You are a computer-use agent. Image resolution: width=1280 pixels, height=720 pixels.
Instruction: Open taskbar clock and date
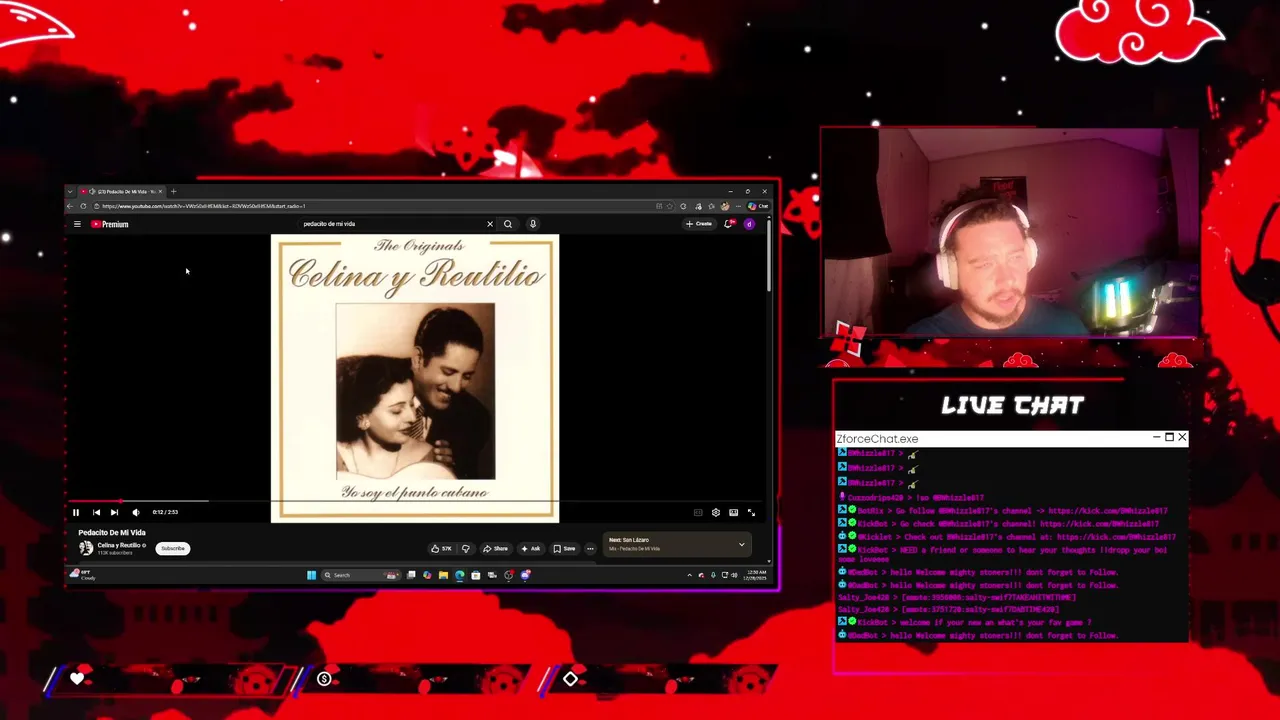tap(757, 575)
